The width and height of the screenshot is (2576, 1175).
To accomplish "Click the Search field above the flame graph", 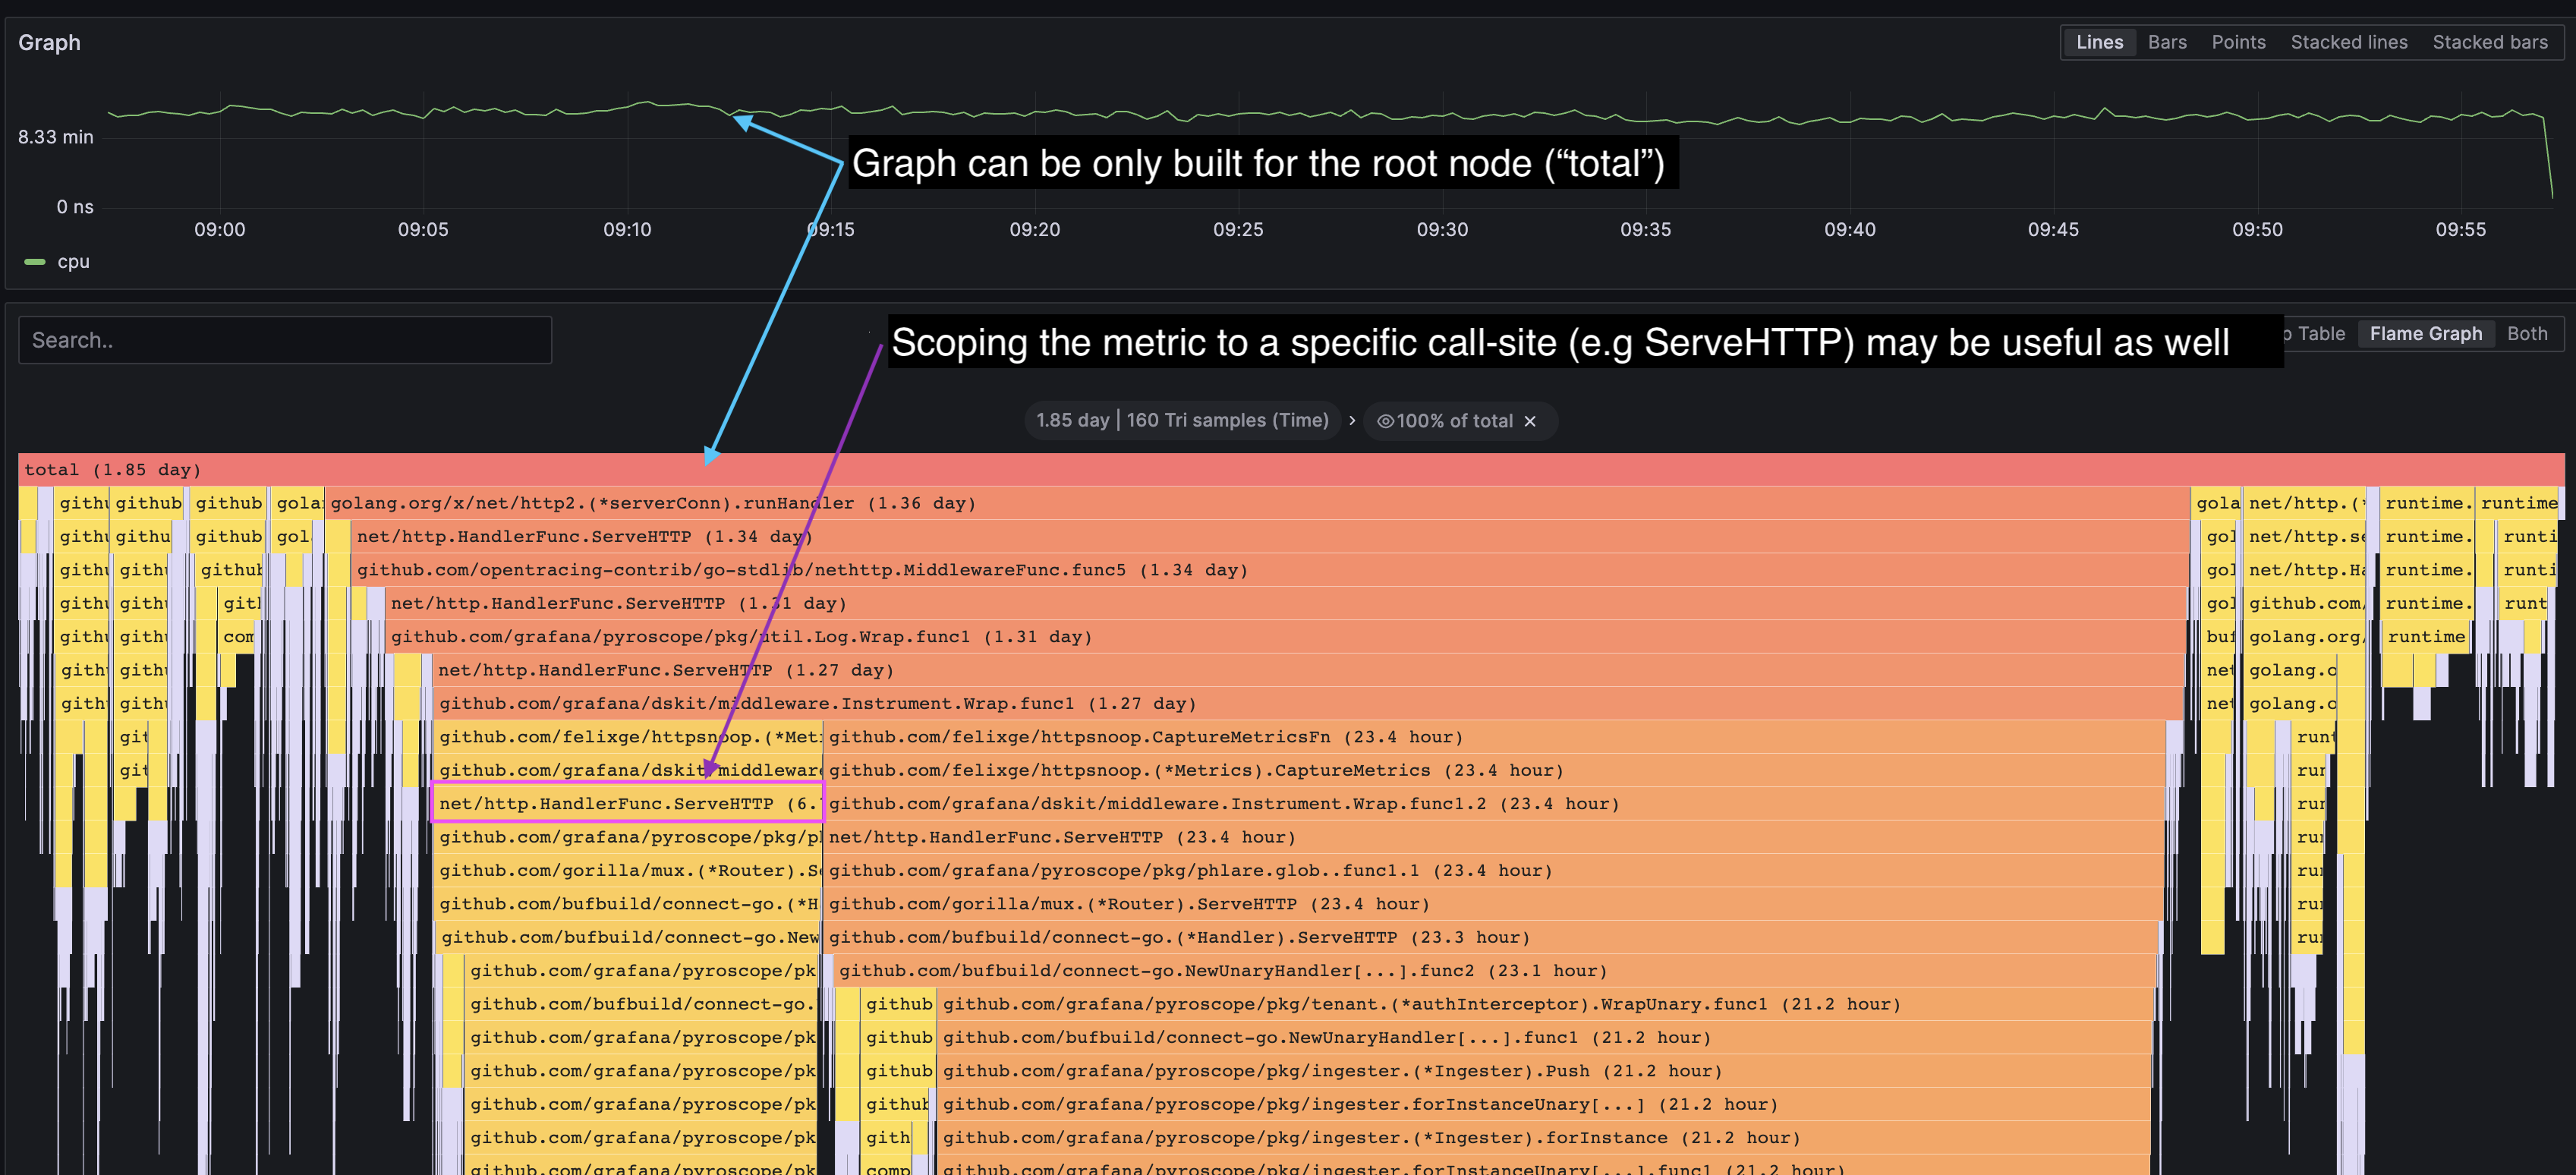I will 285,340.
